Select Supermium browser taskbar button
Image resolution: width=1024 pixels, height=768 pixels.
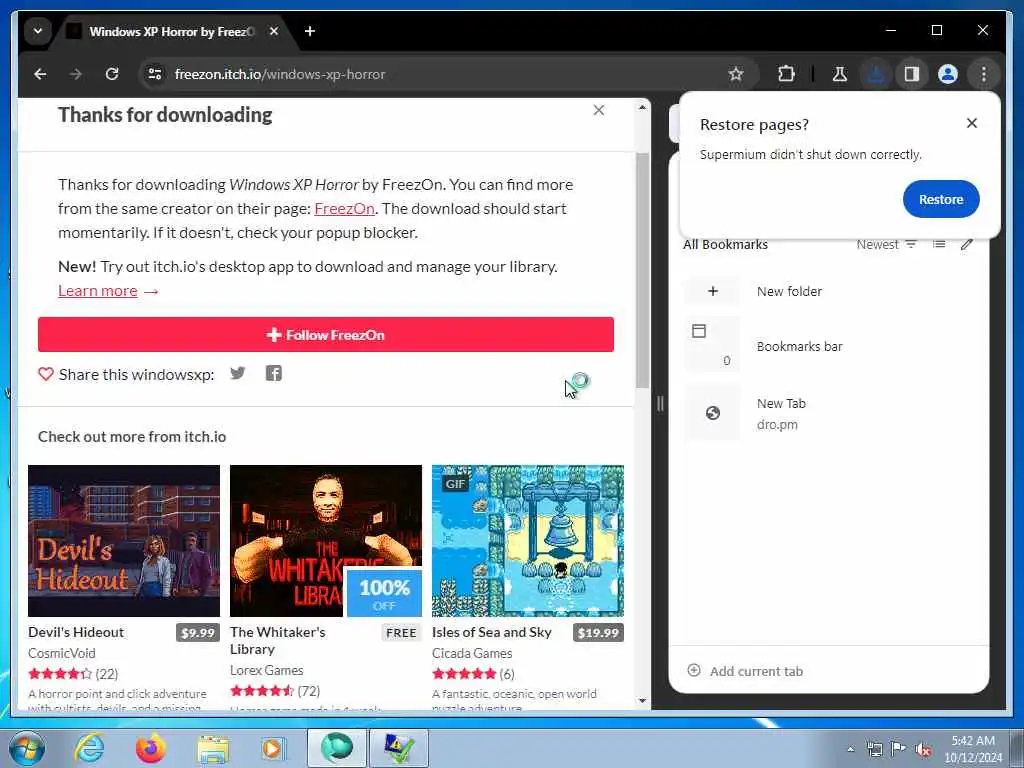(336, 748)
